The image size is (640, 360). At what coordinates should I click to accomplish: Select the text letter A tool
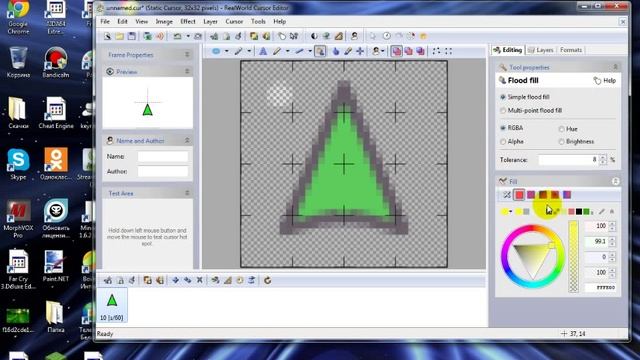click(263, 51)
